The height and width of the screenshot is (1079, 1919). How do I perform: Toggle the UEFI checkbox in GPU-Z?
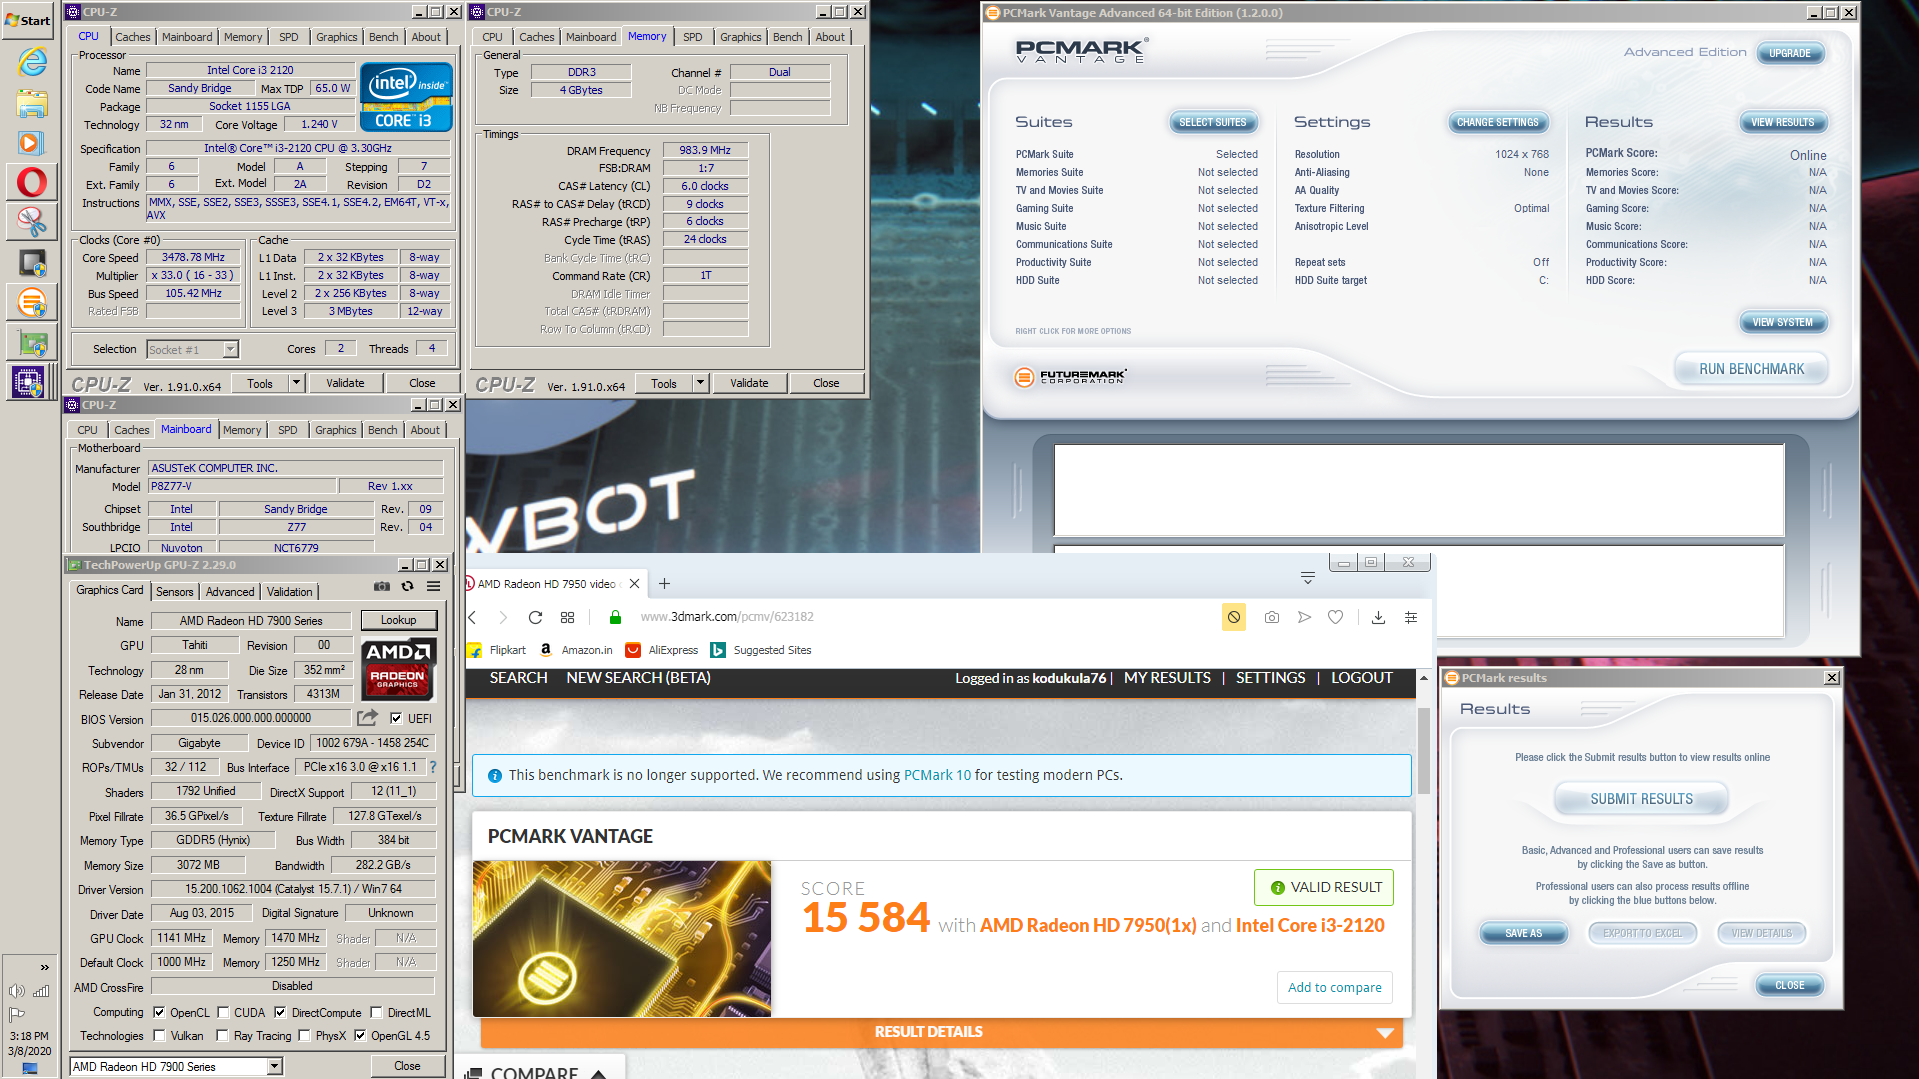(396, 718)
